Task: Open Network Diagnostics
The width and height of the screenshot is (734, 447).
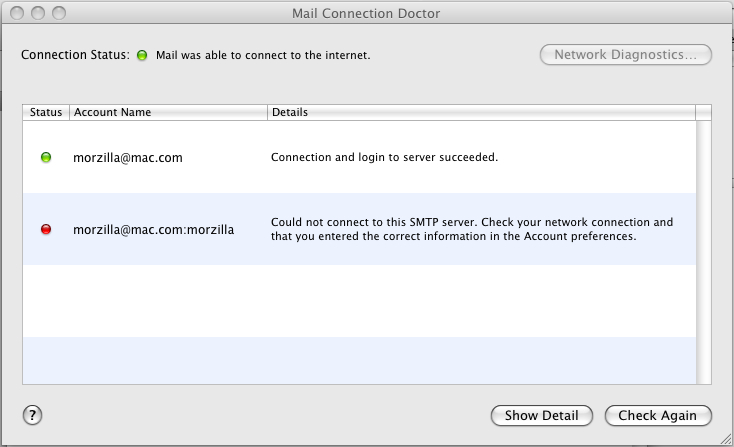Action: [x=626, y=55]
